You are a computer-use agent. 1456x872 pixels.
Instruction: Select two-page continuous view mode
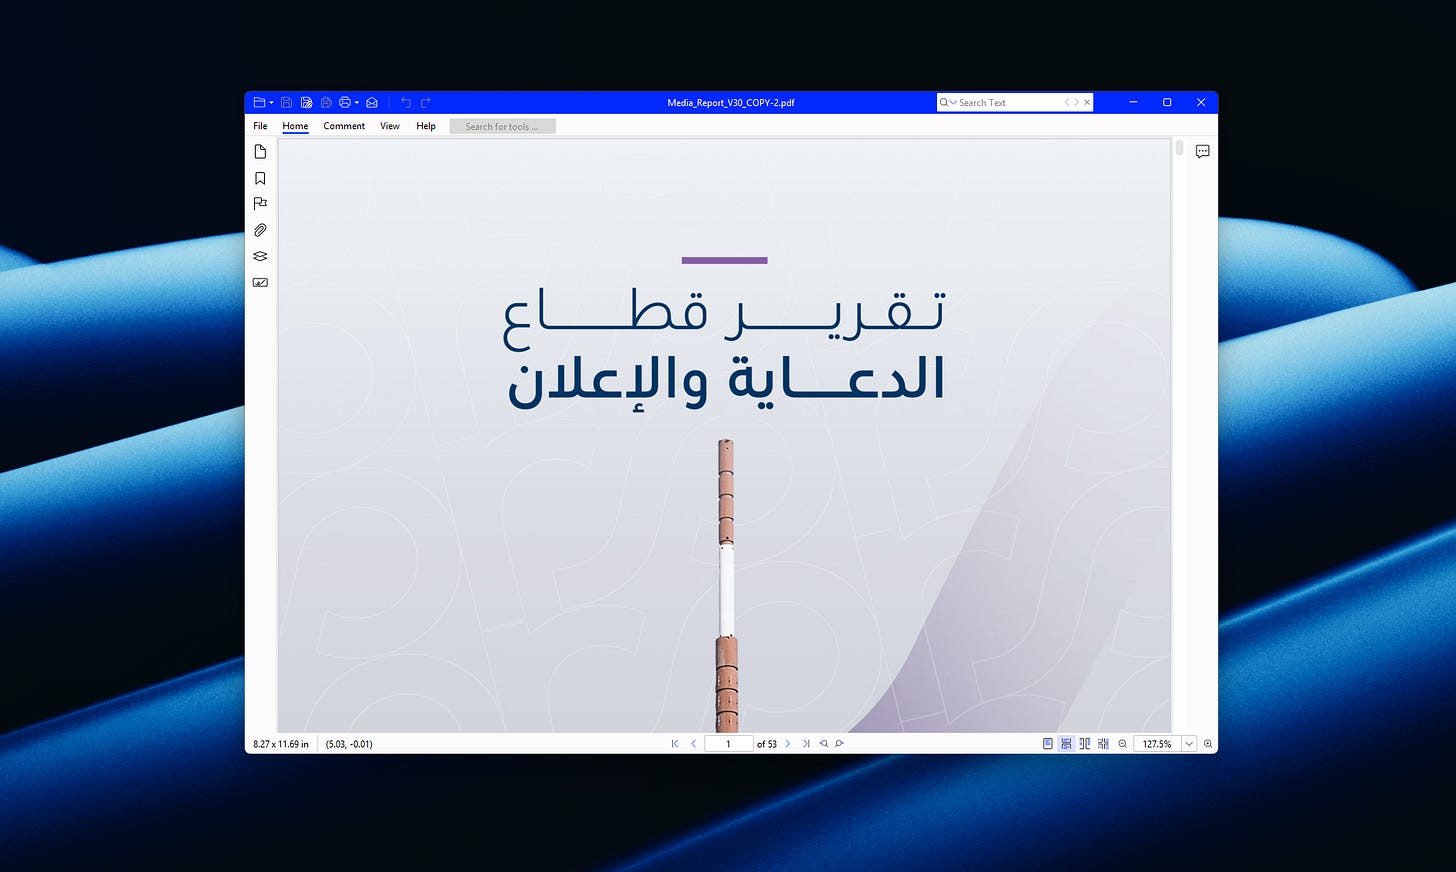coord(1103,744)
